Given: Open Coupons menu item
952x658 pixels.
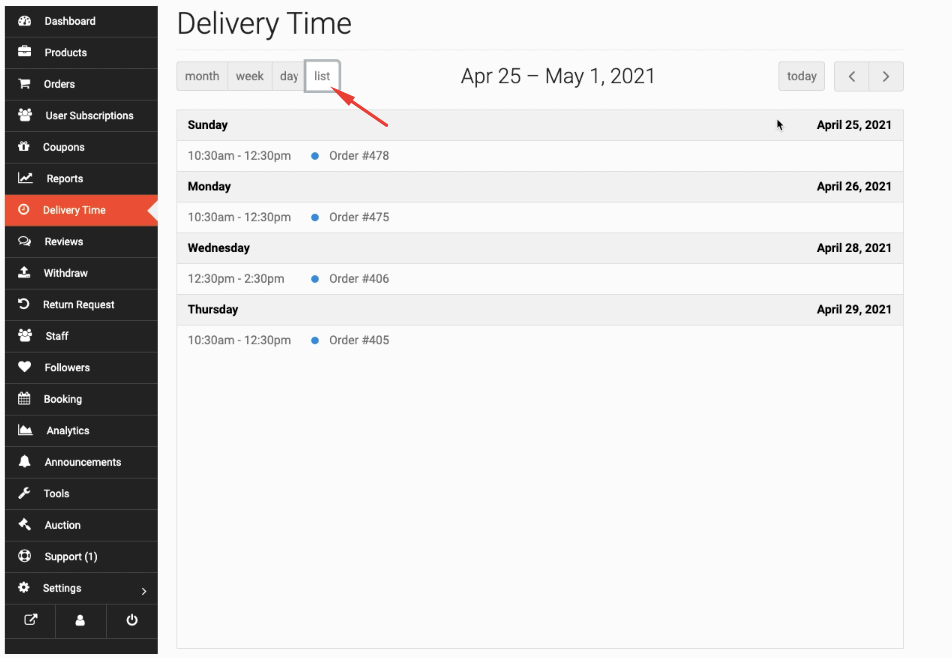Looking at the screenshot, I should [81, 148].
